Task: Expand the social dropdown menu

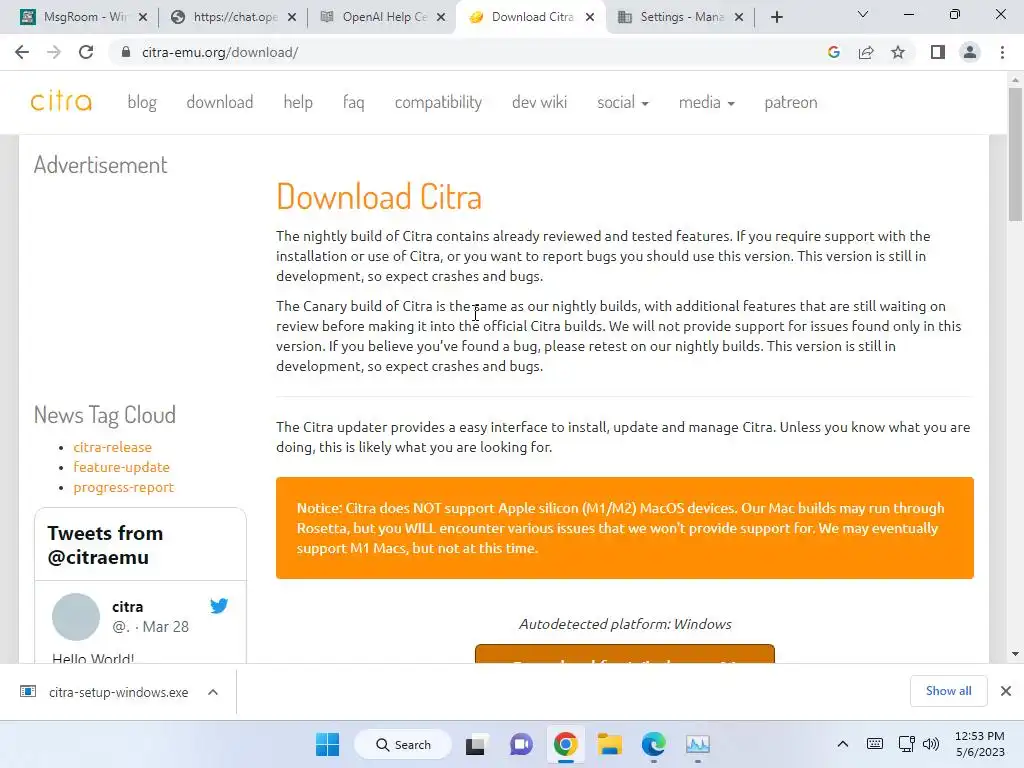Action: point(622,103)
